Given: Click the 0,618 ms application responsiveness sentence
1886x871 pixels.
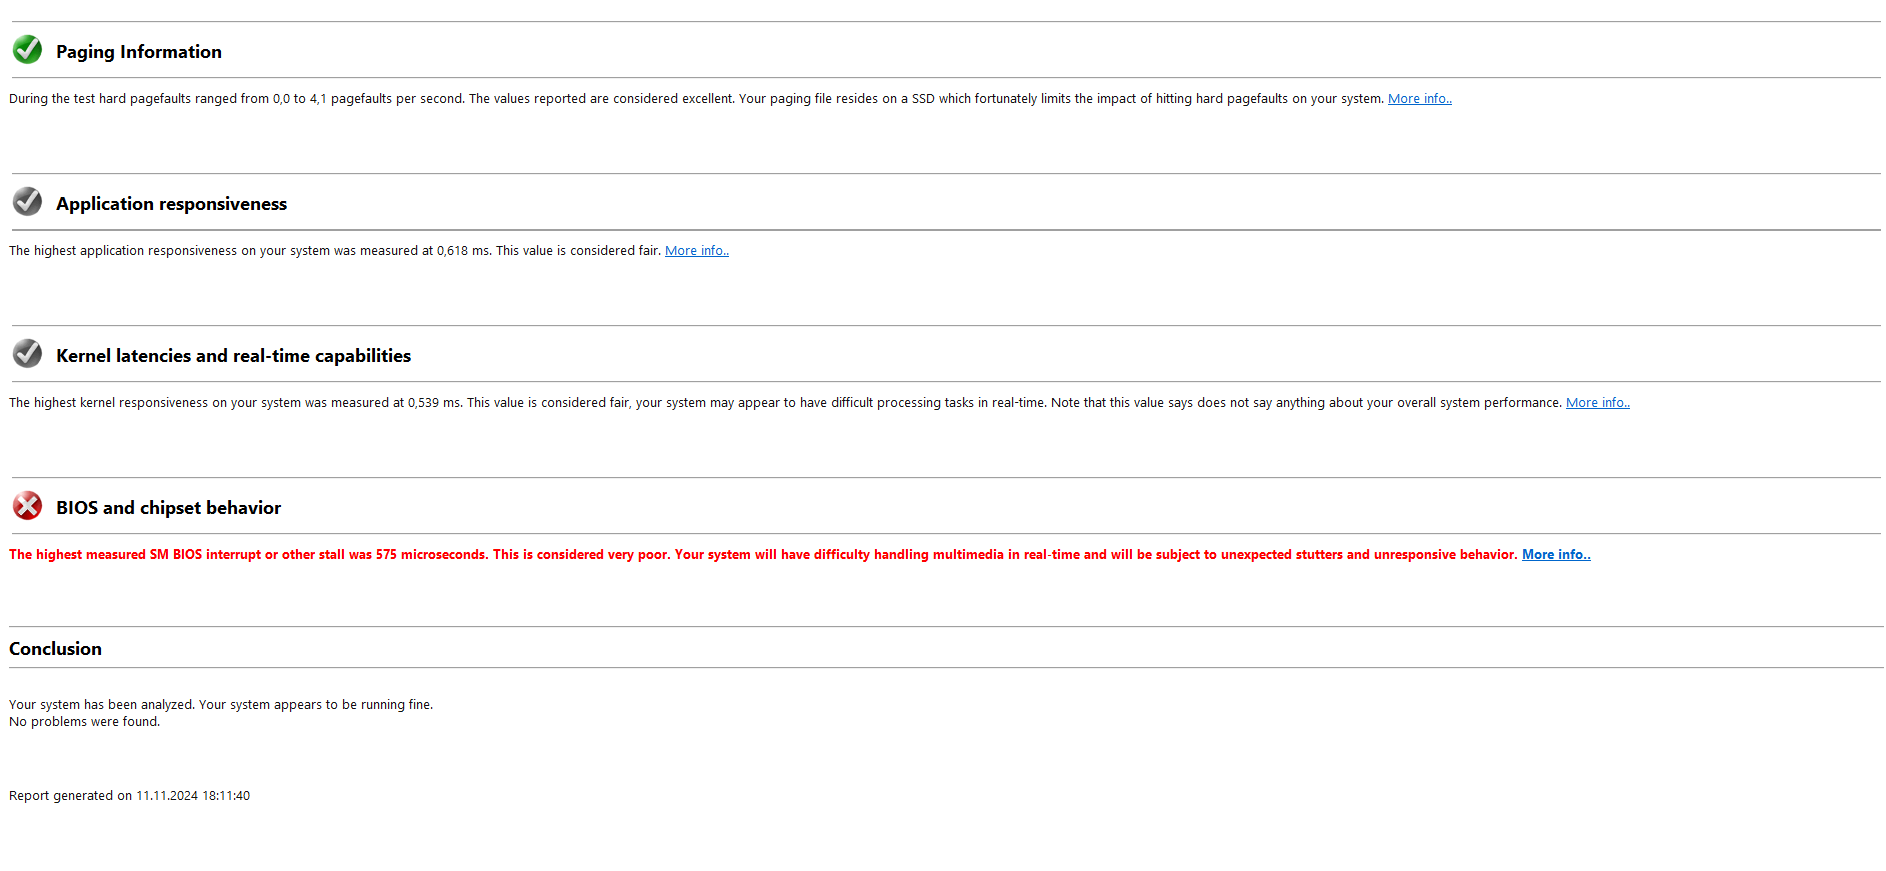Looking at the screenshot, I should [335, 251].
